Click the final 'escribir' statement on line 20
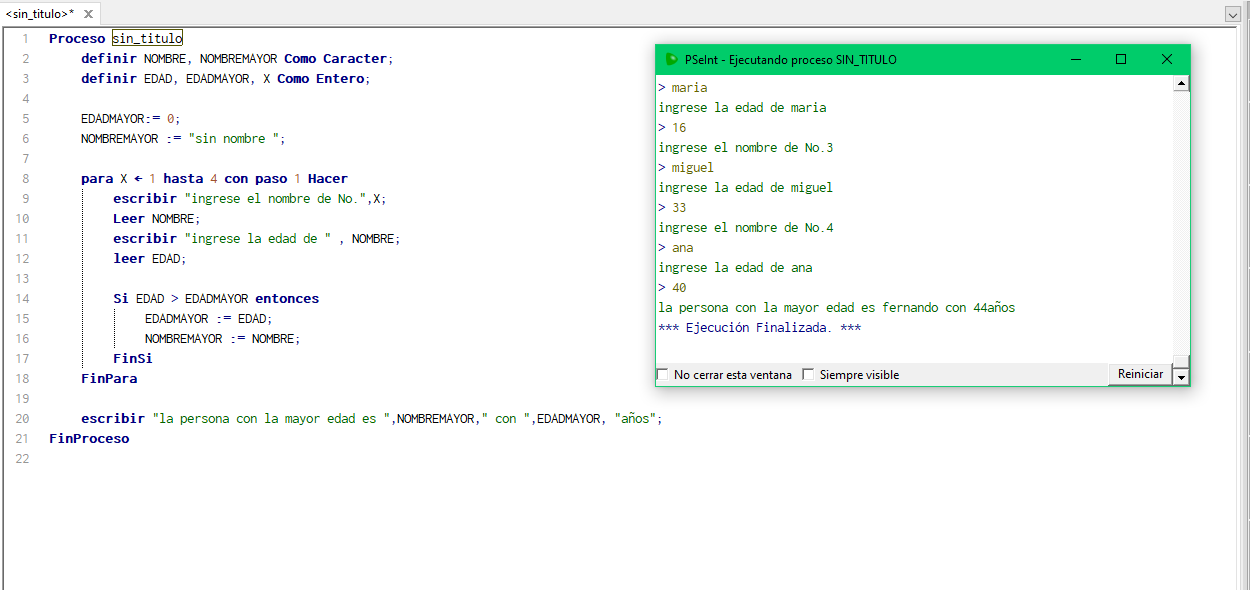 pyautogui.click(x=372, y=418)
